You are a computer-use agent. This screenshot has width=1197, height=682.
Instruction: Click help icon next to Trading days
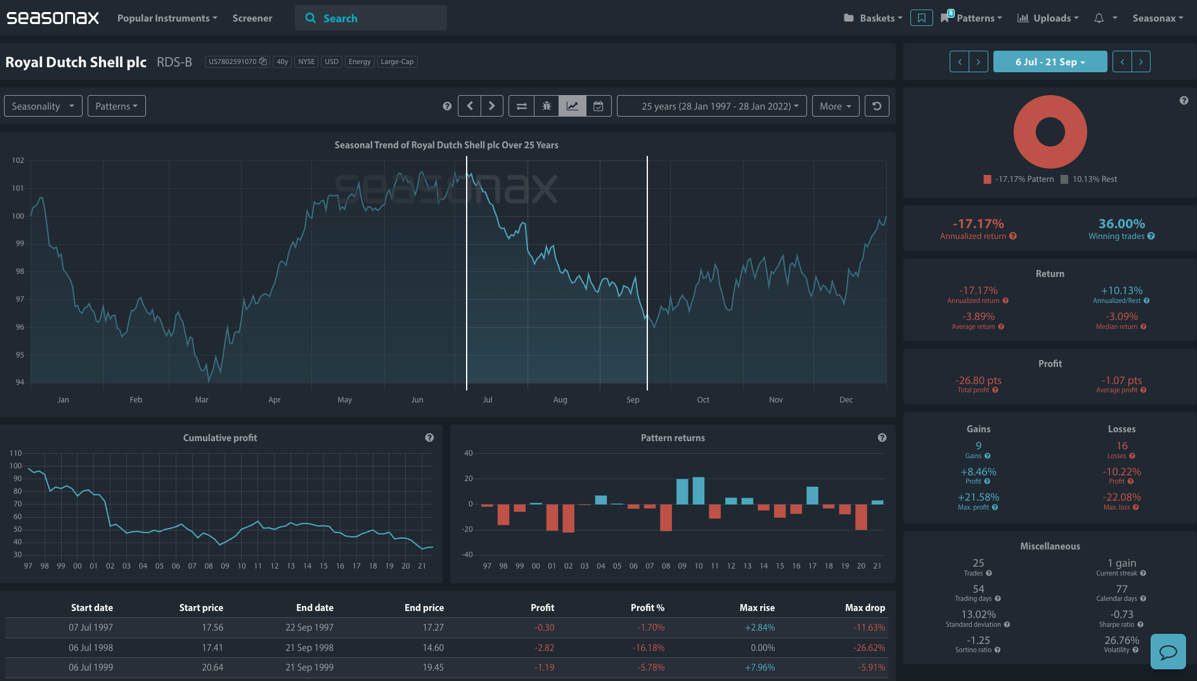click(998, 599)
